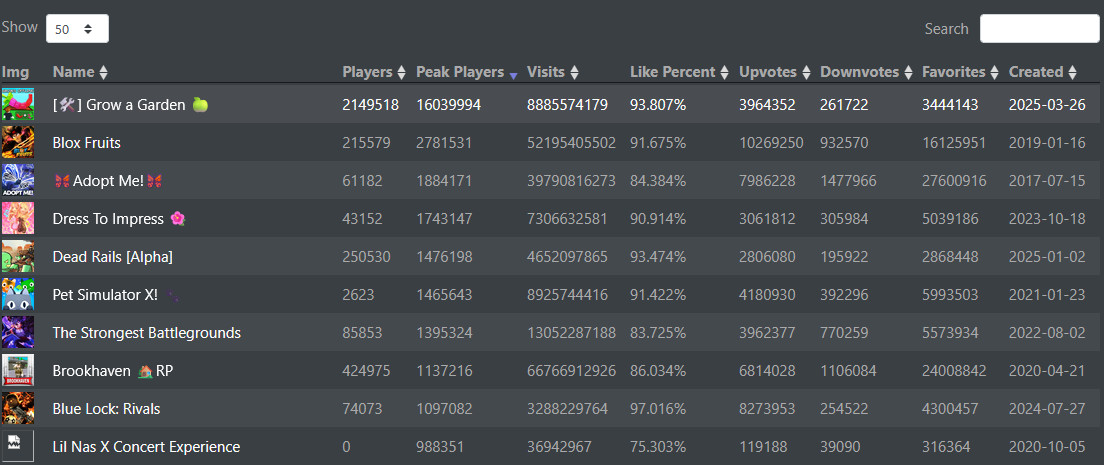Open the Brookhaven RP name link
The height and width of the screenshot is (465, 1104).
(x=113, y=371)
